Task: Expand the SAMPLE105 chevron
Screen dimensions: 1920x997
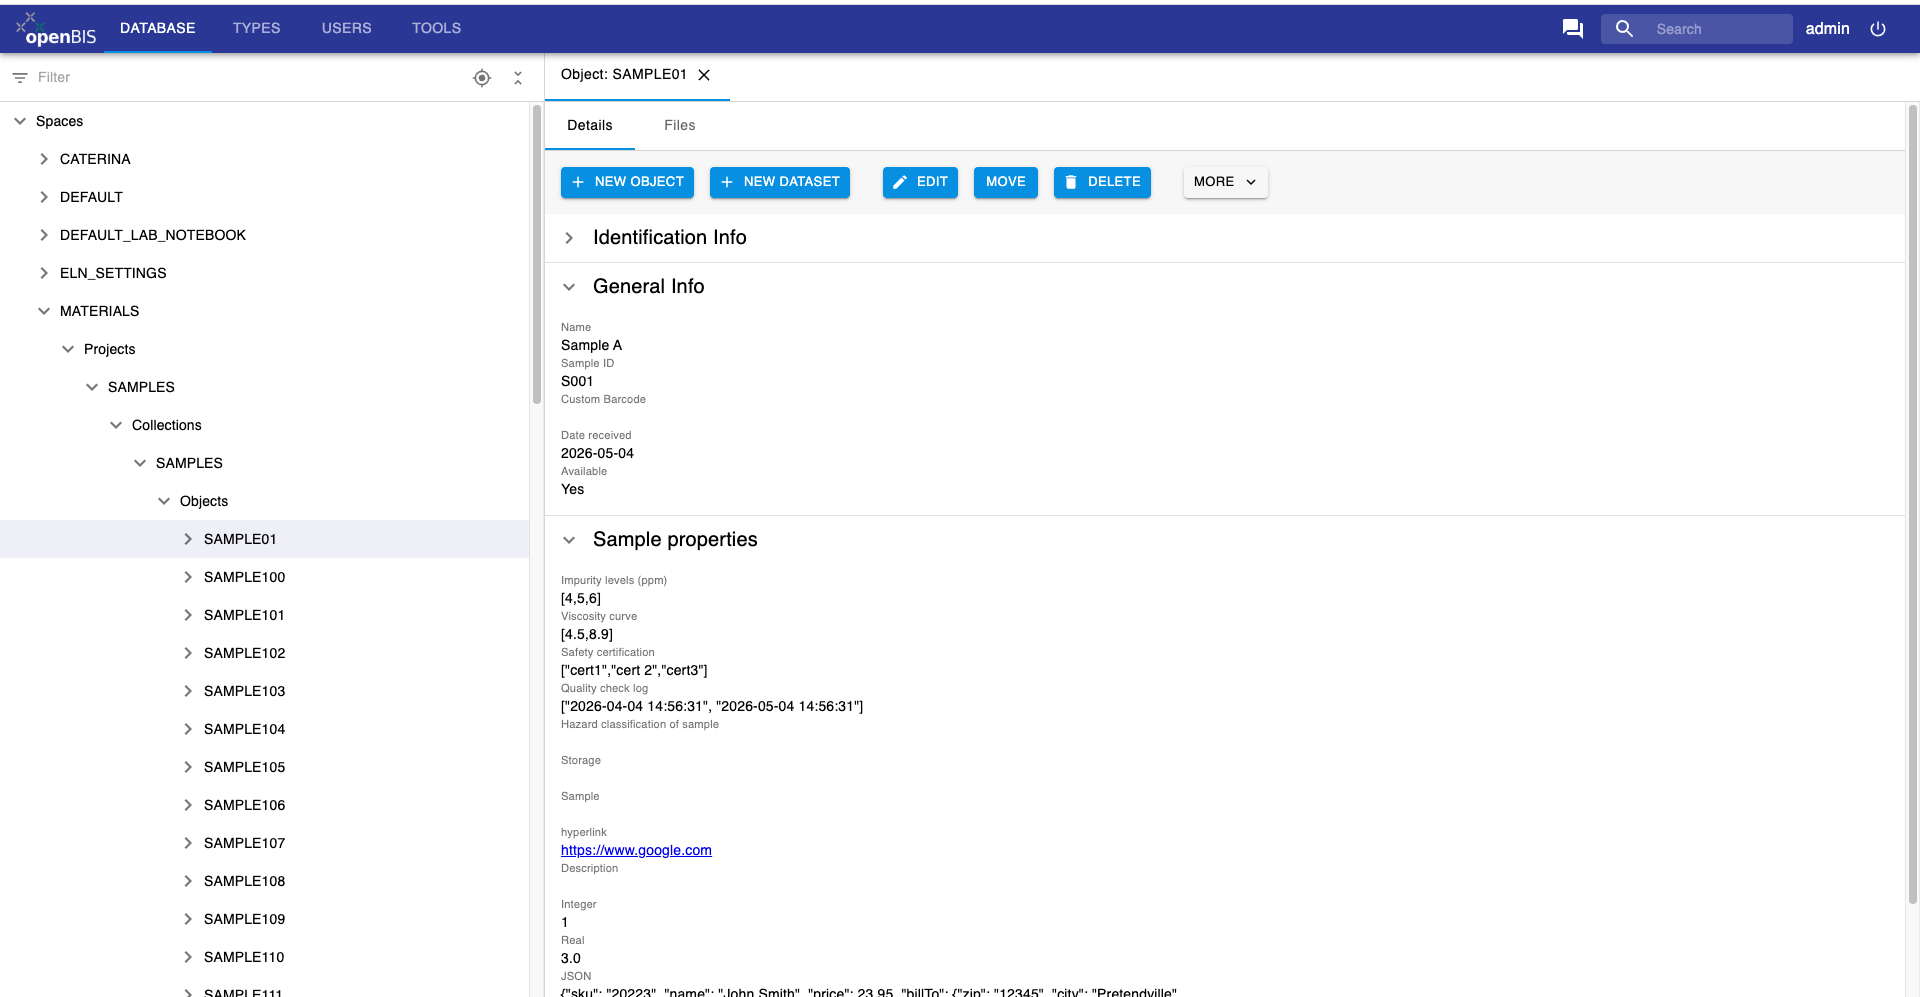Action: point(188,767)
